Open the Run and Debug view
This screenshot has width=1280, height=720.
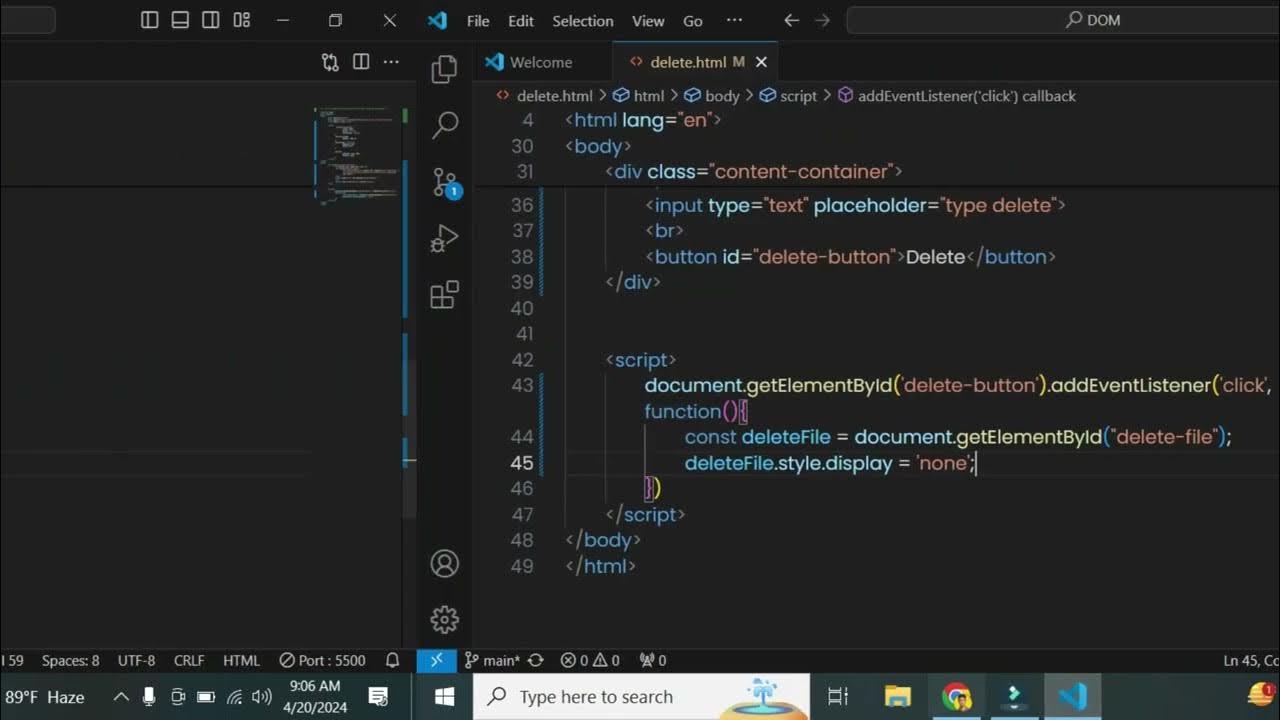444,239
